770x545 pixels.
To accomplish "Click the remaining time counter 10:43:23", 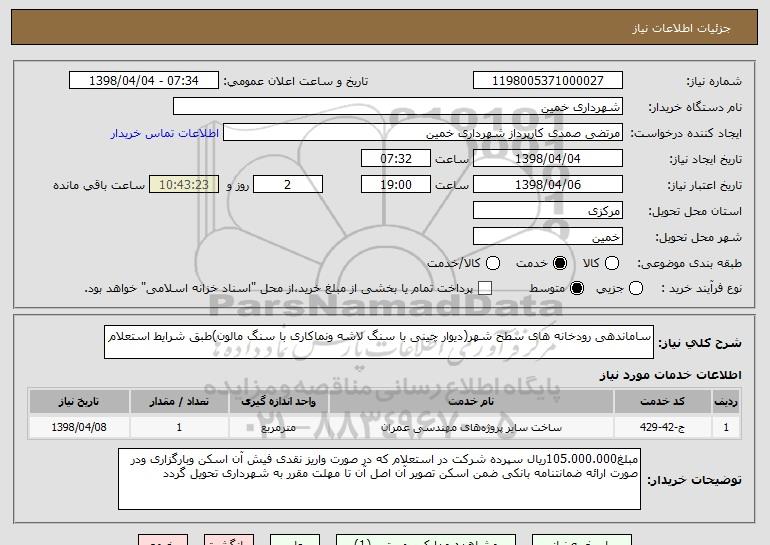I will click(x=184, y=185).
